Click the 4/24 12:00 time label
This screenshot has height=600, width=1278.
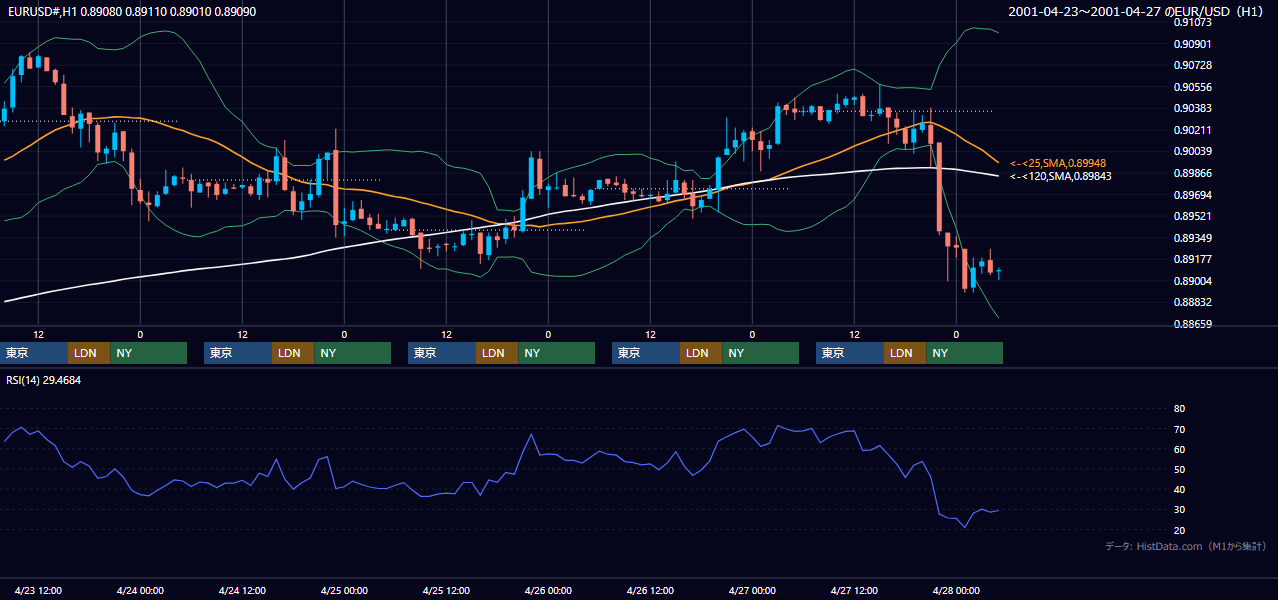(243, 590)
